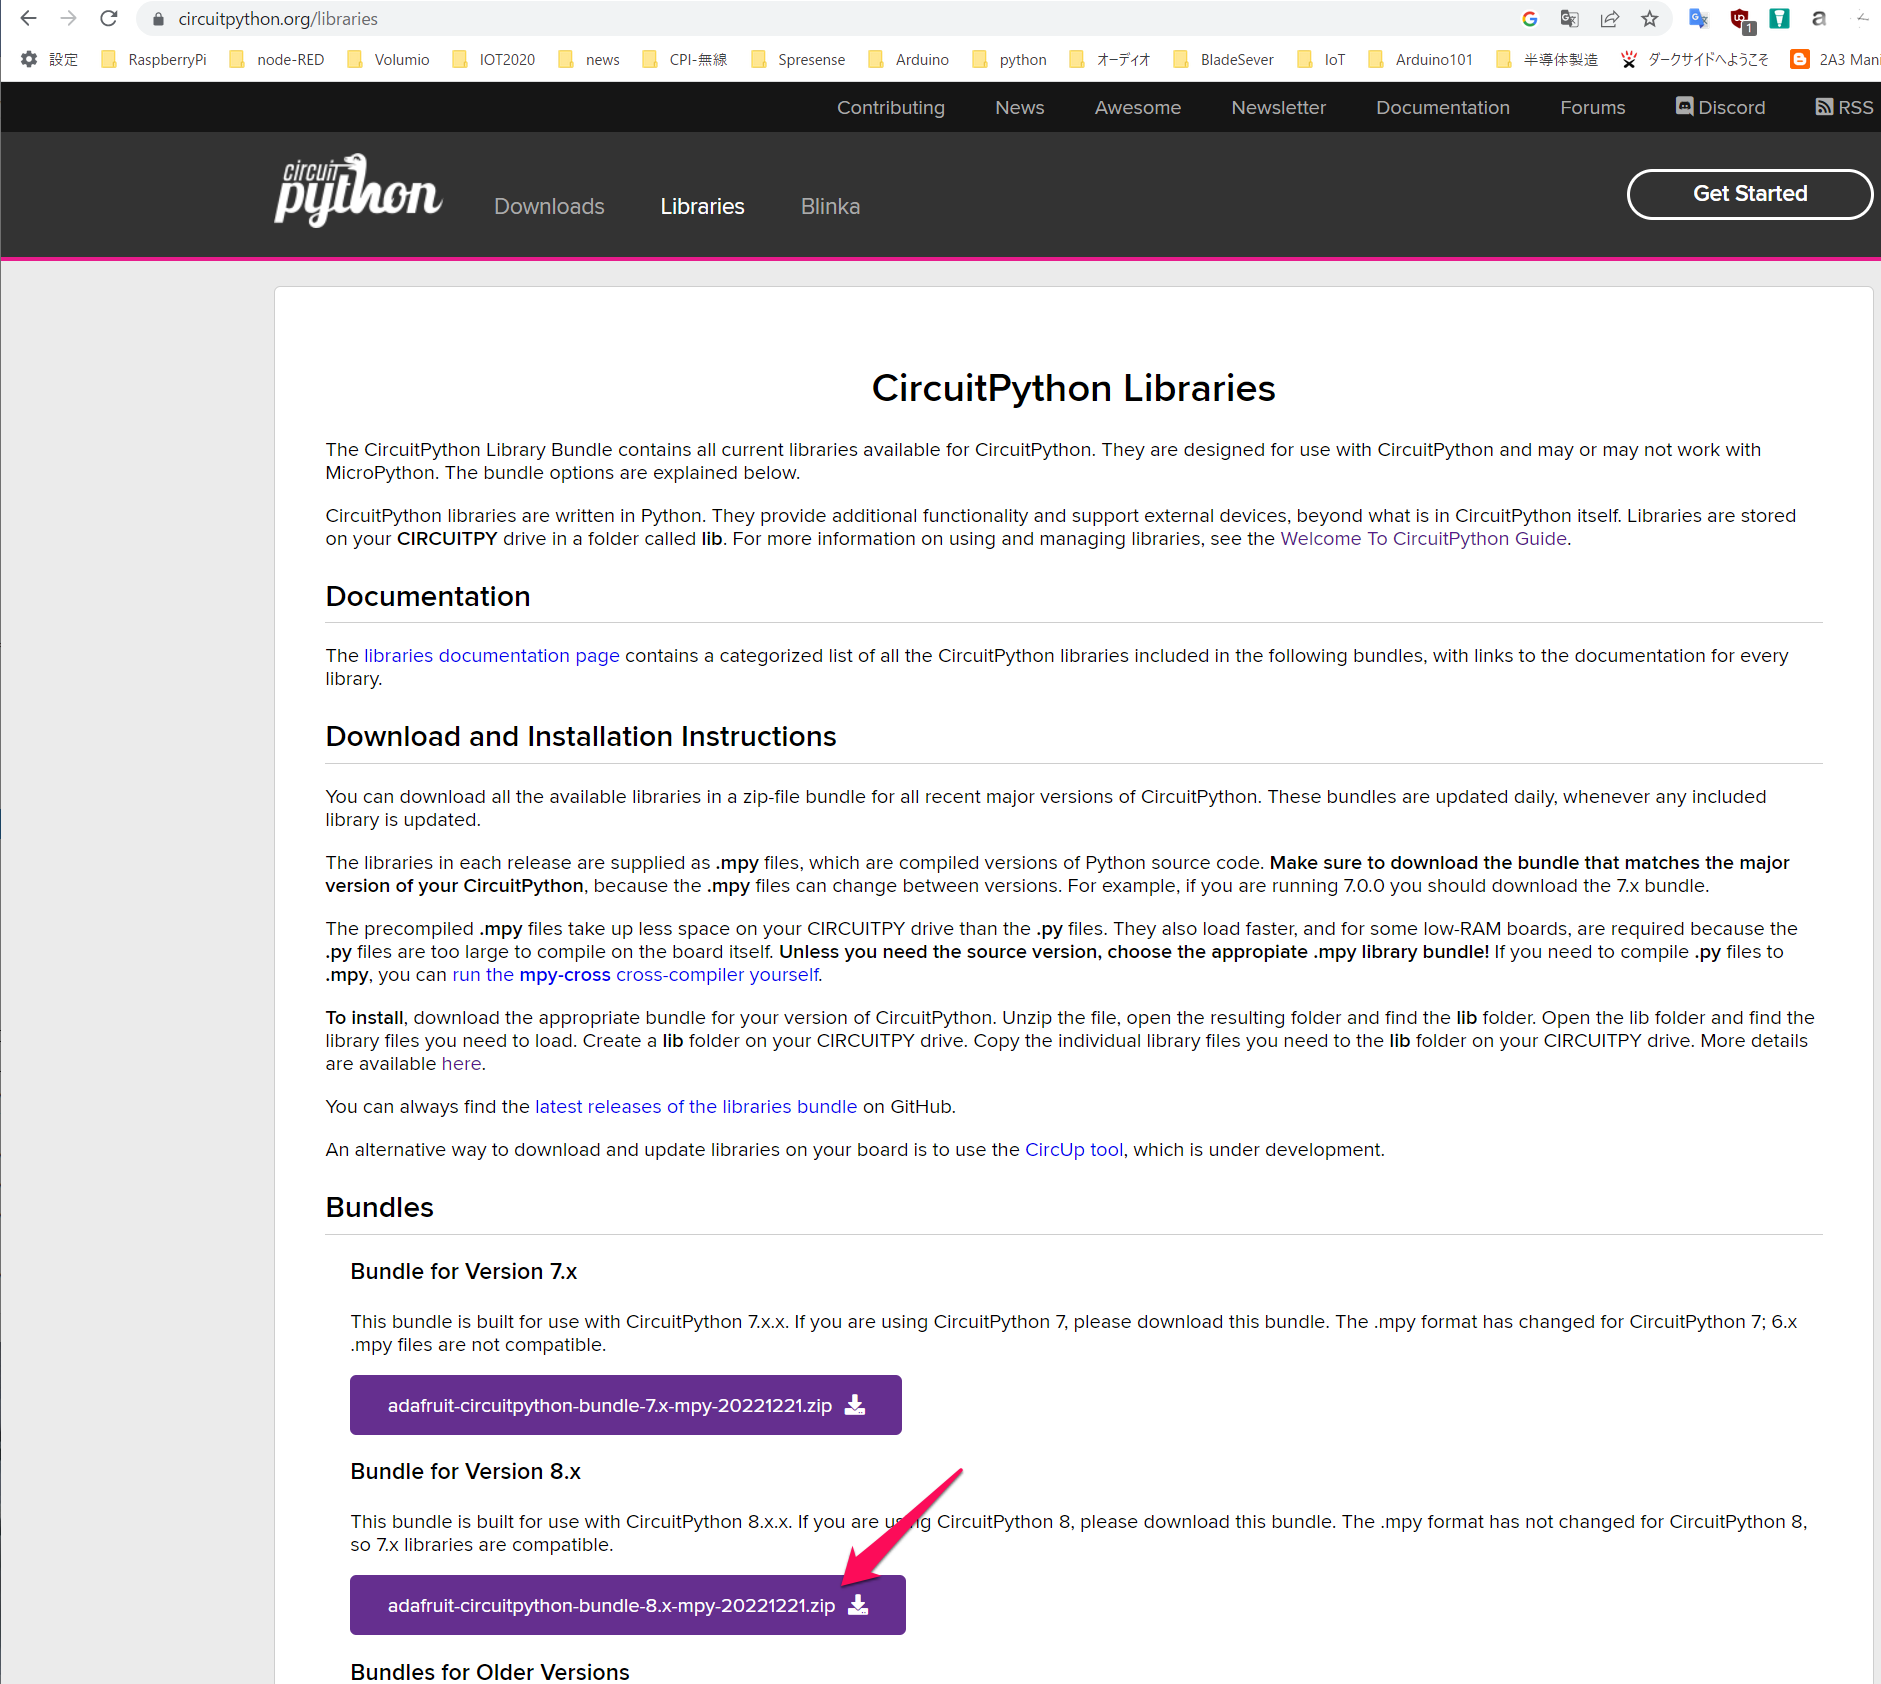Screen dimensions: 1881x1684
Task: Select the Libraries tab
Action: click(x=702, y=206)
